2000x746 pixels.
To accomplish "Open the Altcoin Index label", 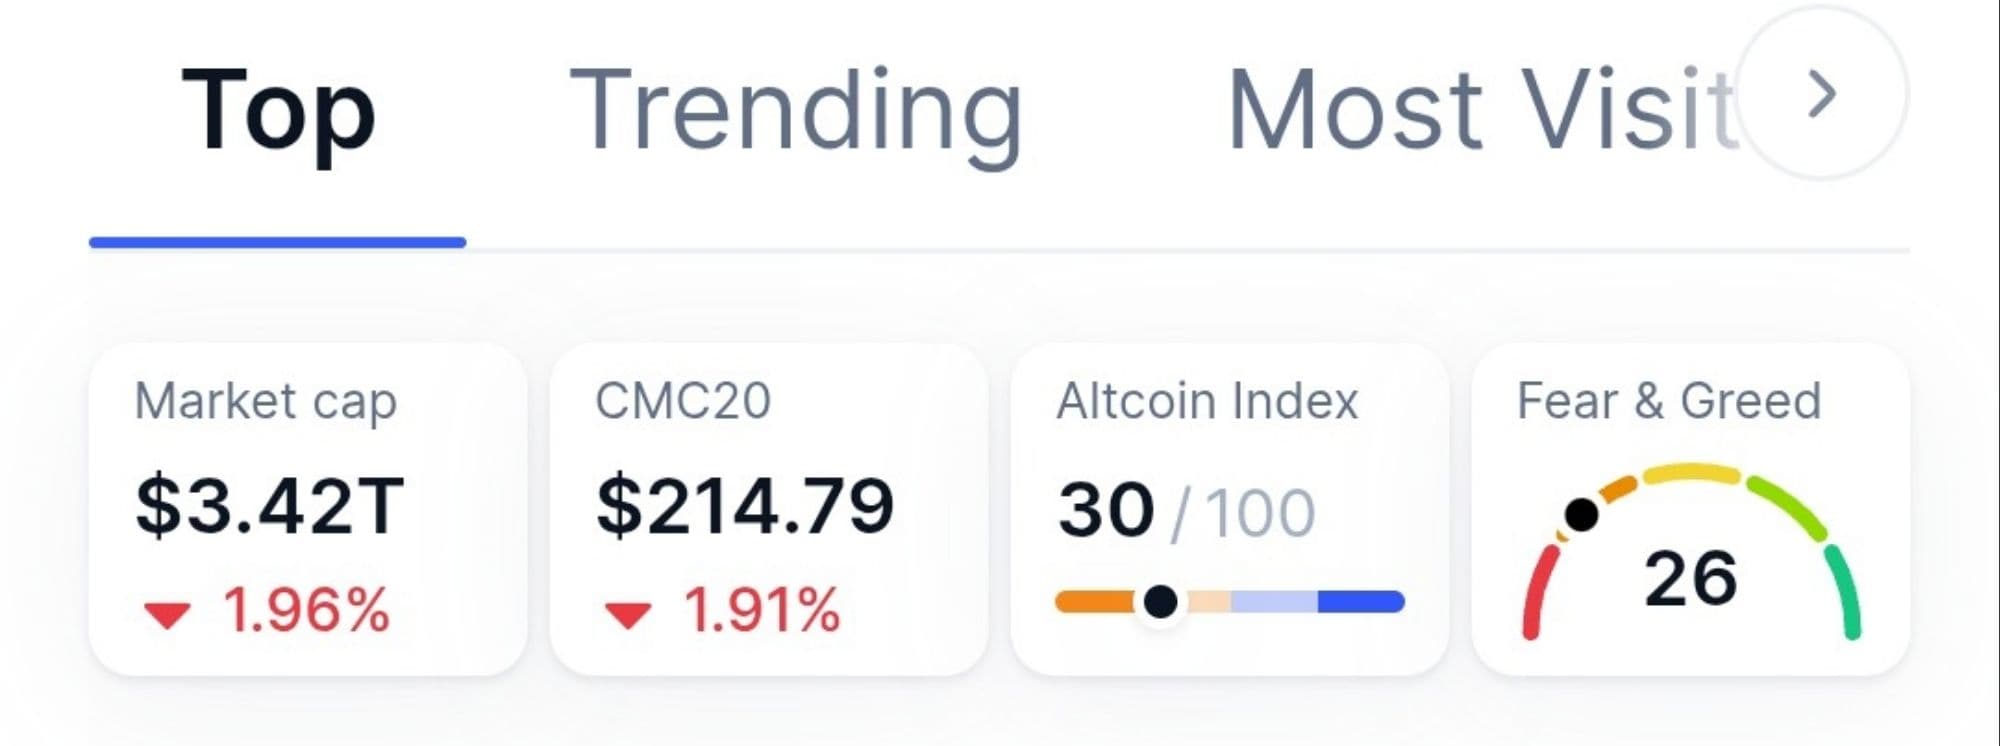I will pos(1207,402).
